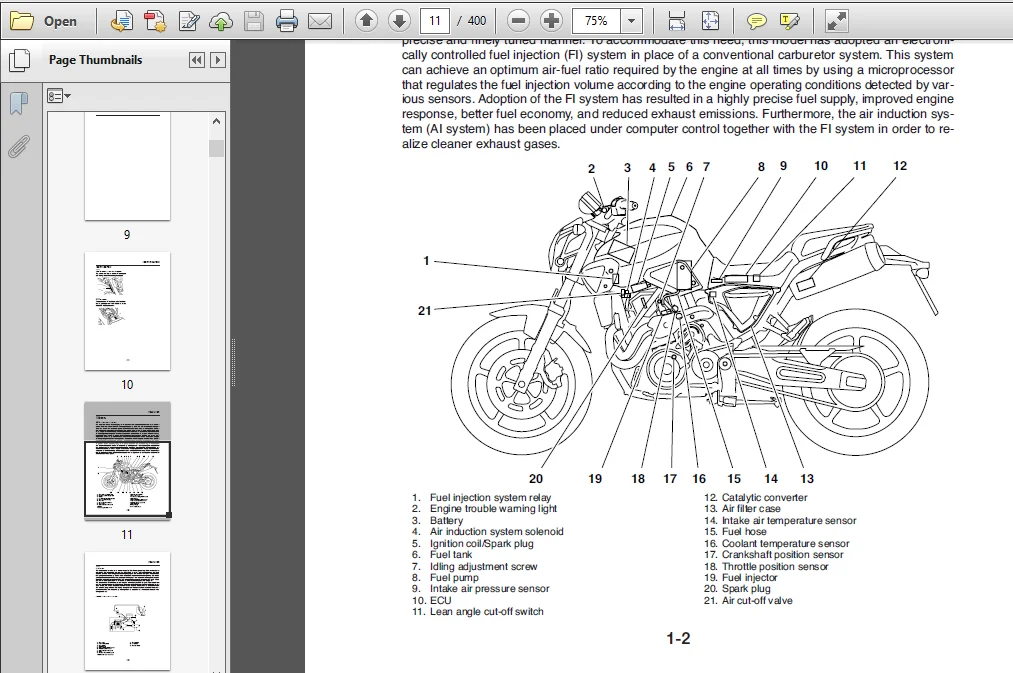Click diagram callout number 21
This screenshot has width=1013, height=673.
424,311
